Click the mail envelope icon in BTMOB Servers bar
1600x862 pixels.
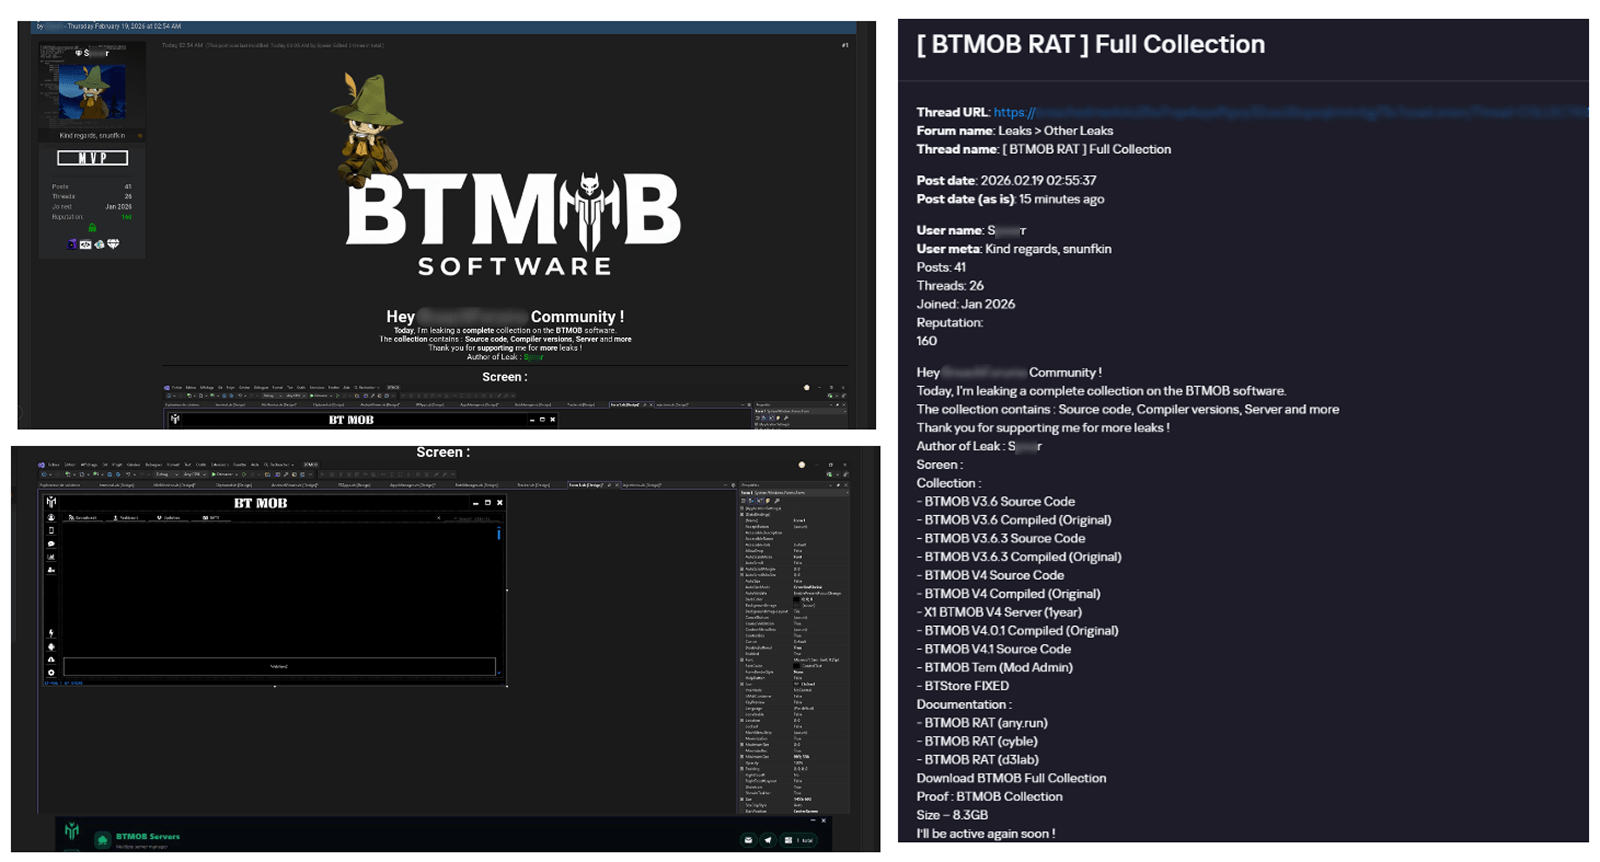coord(748,840)
